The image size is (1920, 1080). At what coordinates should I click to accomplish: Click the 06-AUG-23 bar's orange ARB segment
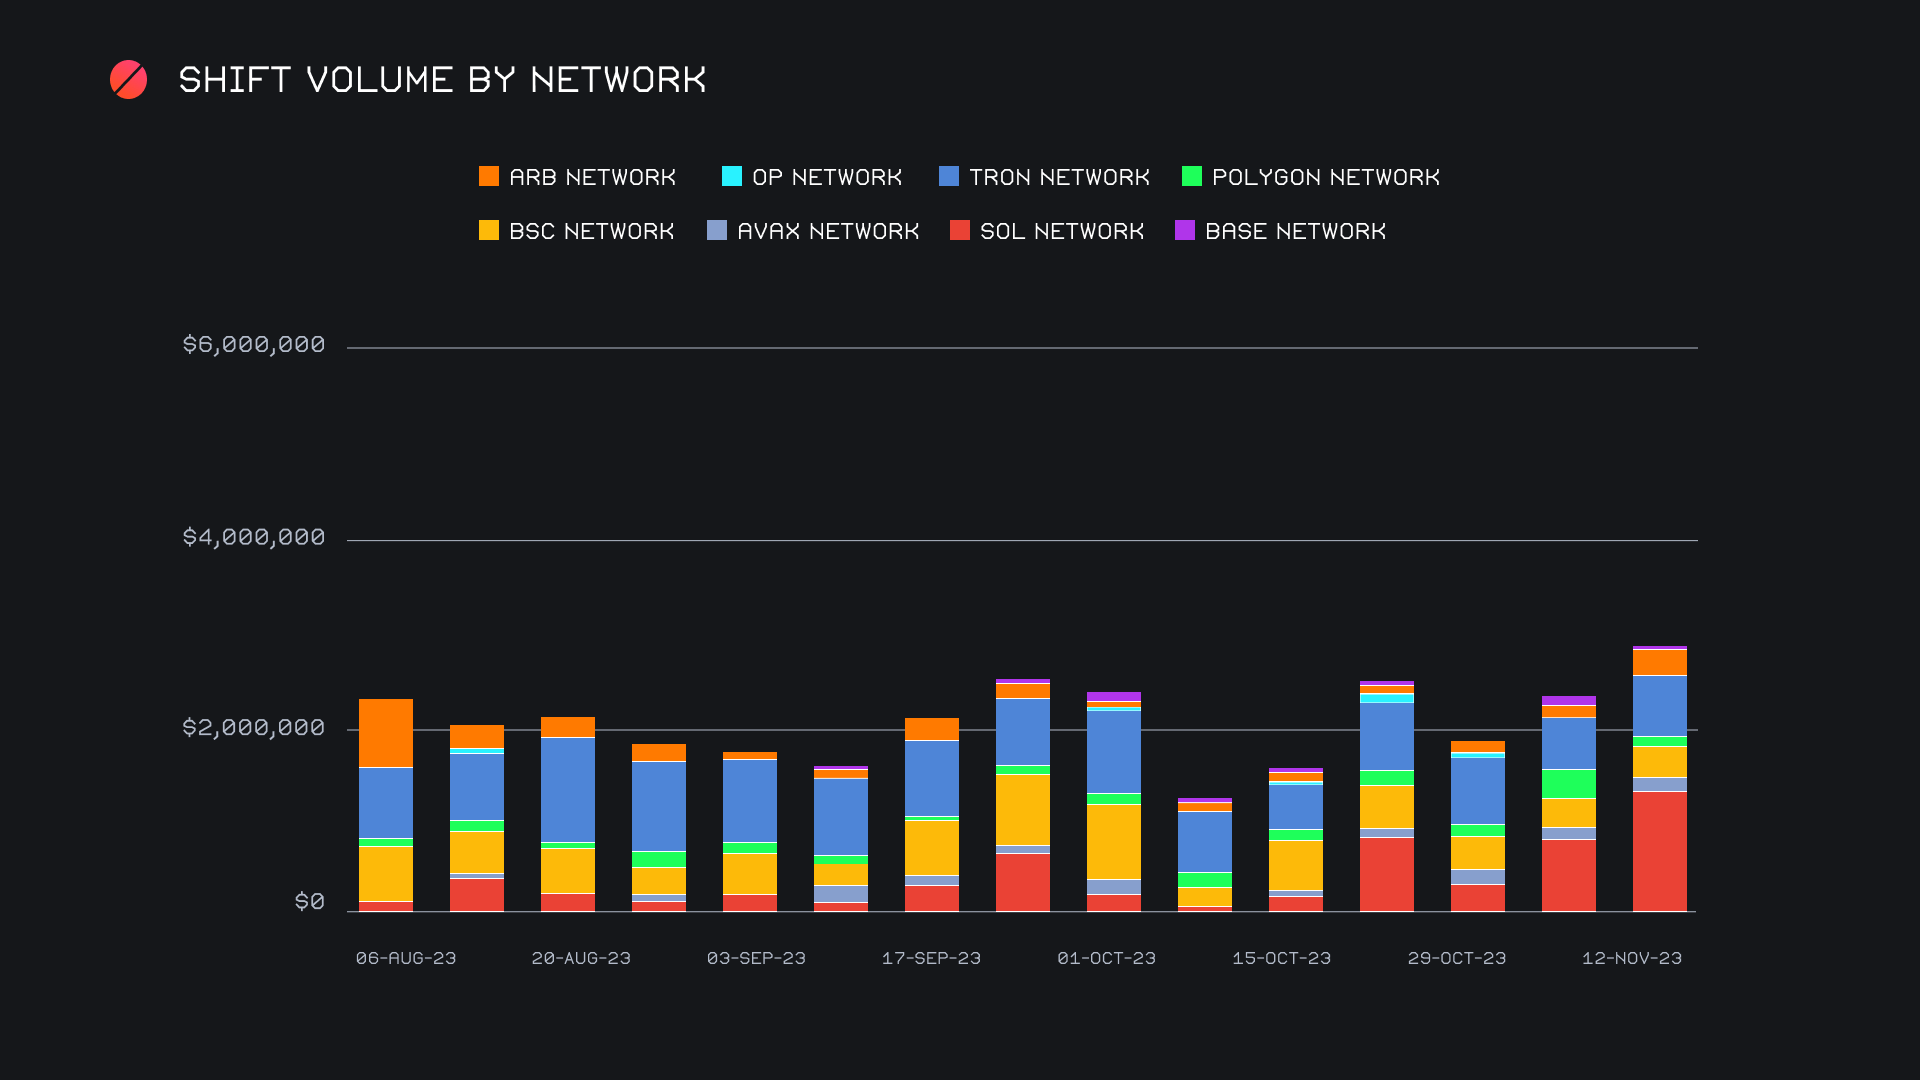click(386, 732)
